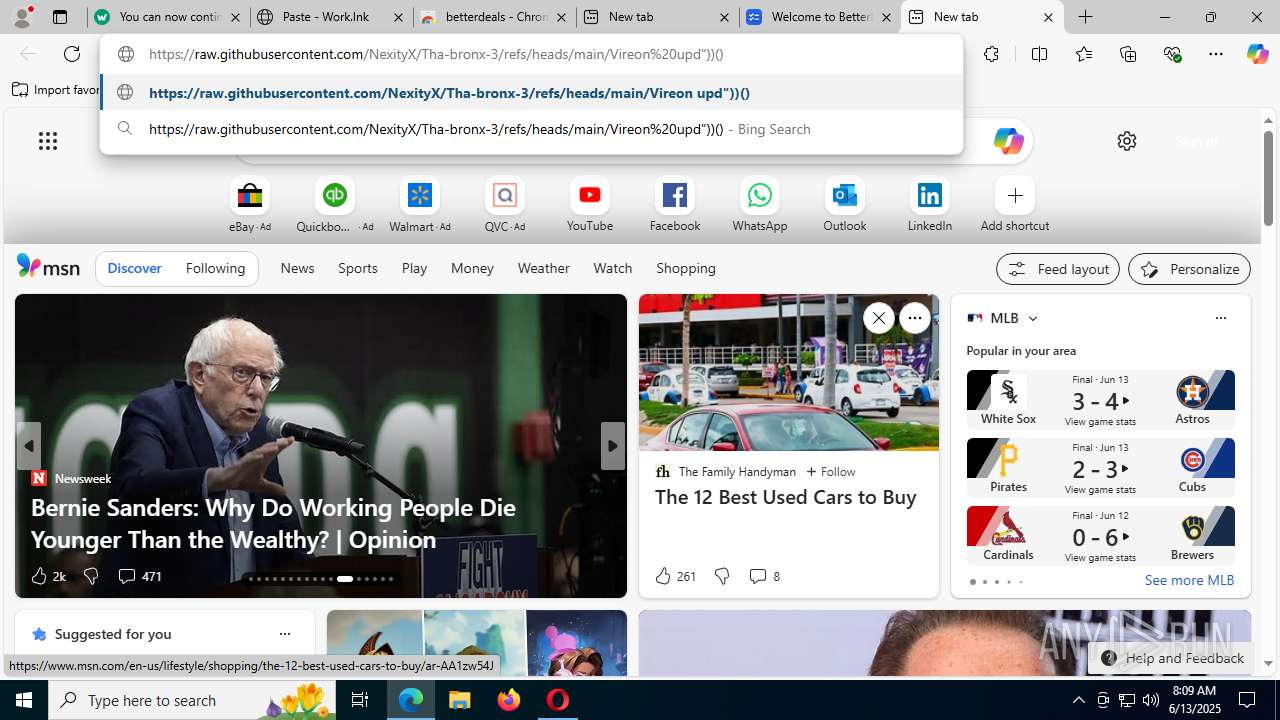Open the Collections icon
Viewport: 1280px width, 720px height.
coord(1128,54)
